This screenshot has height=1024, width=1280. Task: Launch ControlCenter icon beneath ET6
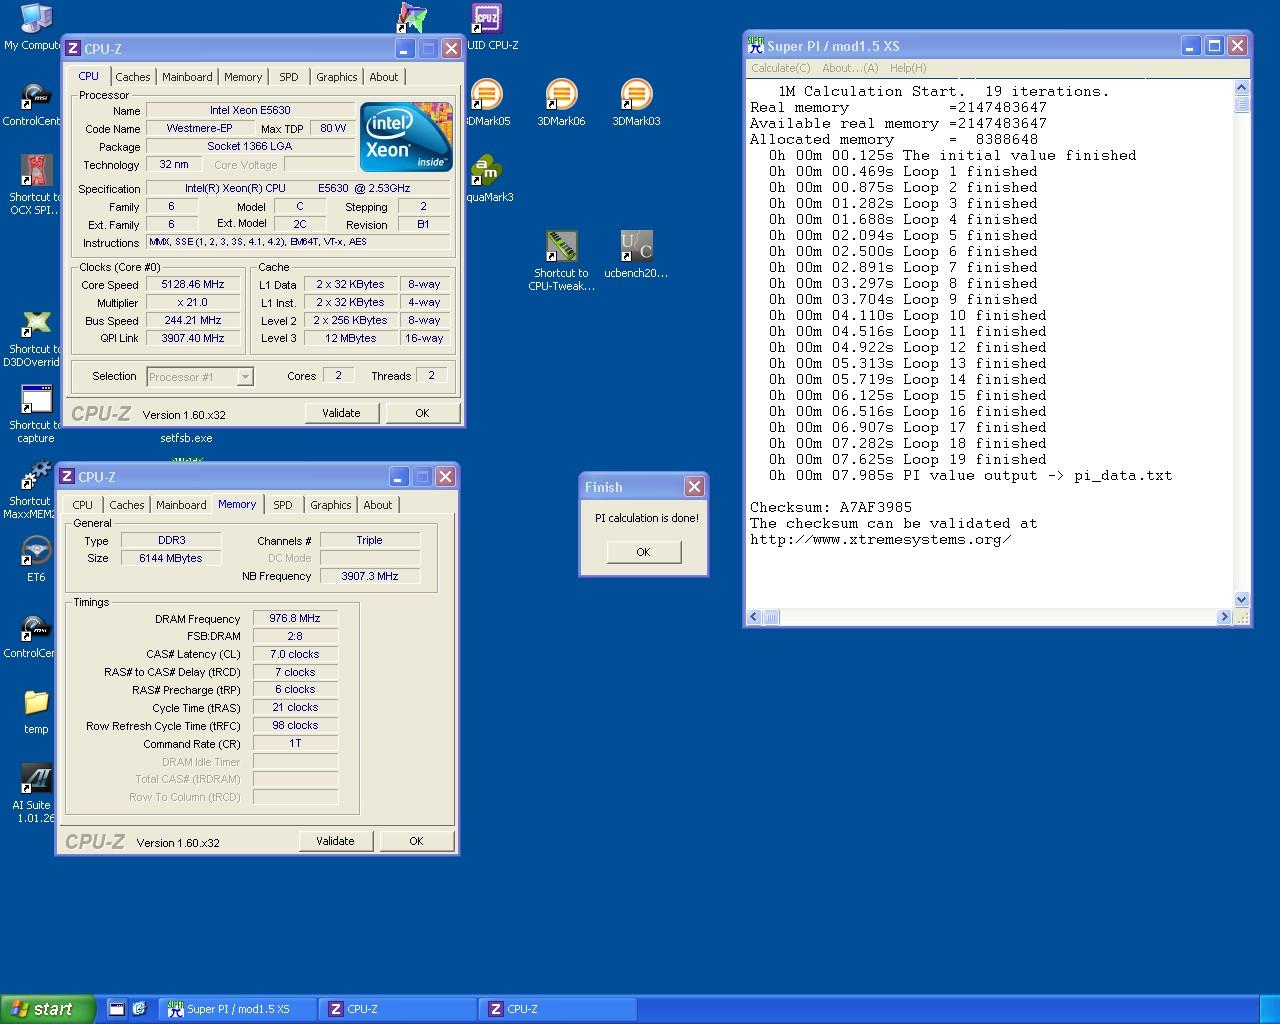tap(36, 628)
